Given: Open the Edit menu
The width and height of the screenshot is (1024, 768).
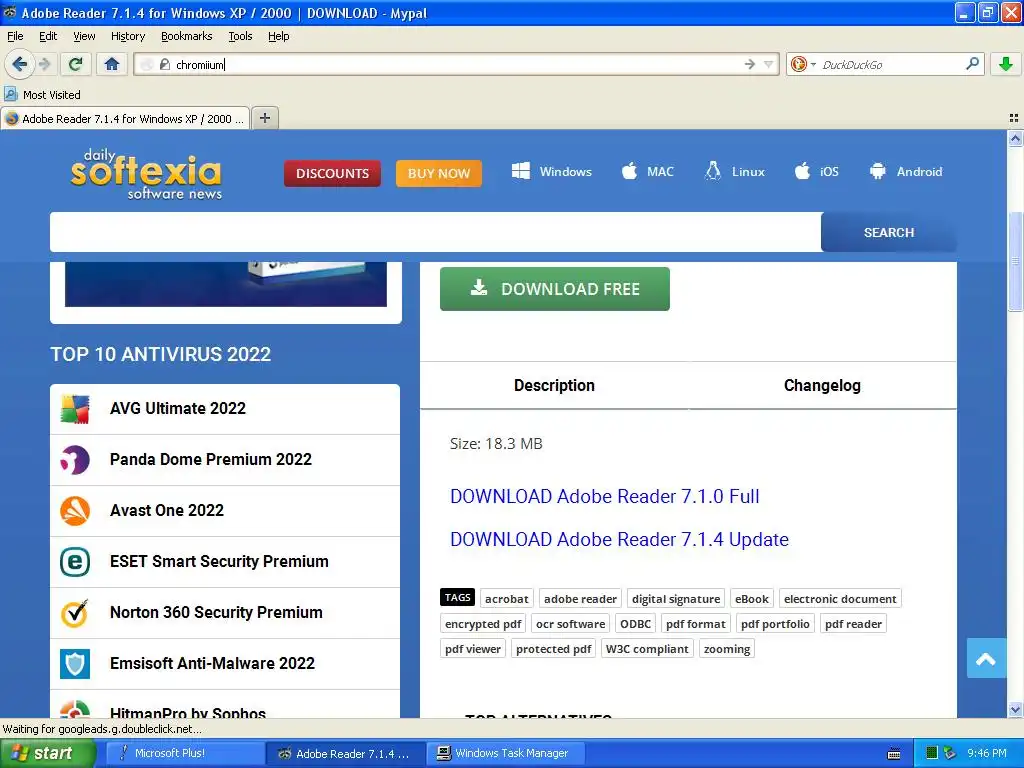Looking at the screenshot, I should (48, 36).
